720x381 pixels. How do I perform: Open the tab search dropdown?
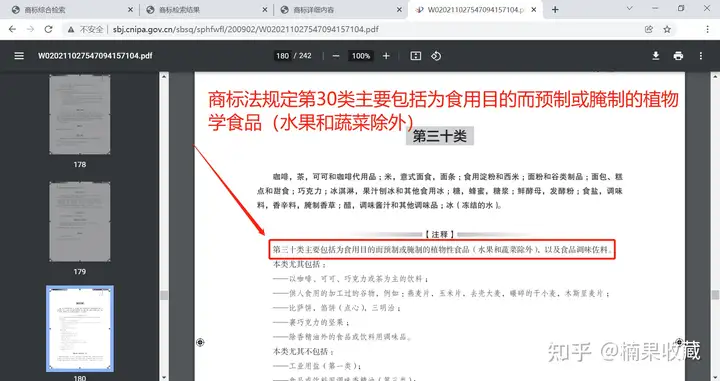tap(630, 8)
